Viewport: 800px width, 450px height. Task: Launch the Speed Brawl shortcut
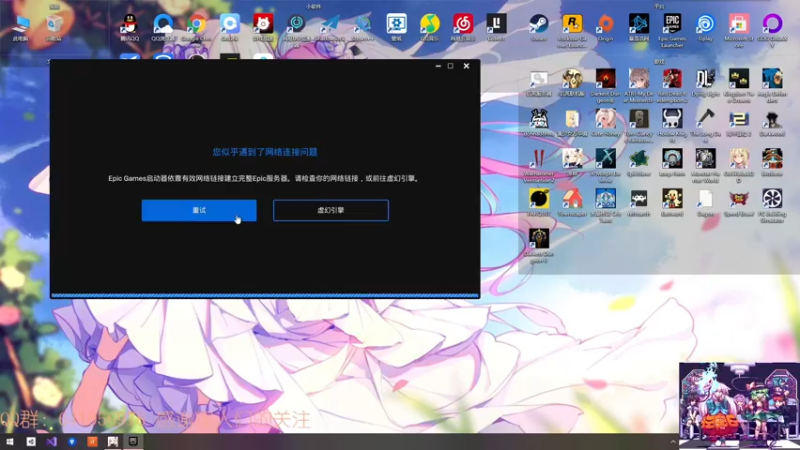[x=739, y=203]
